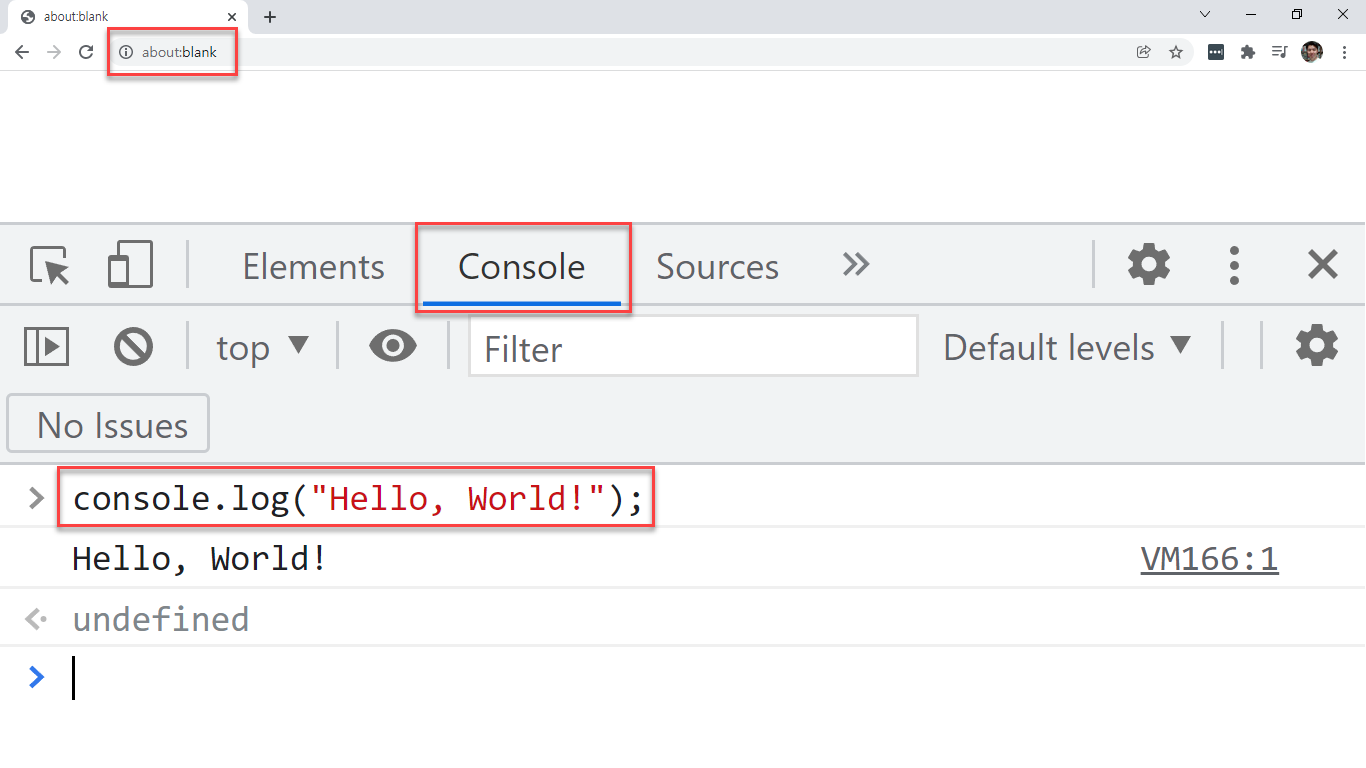
Task: Open the VM166:1 source link
Action: pyautogui.click(x=1209, y=559)
